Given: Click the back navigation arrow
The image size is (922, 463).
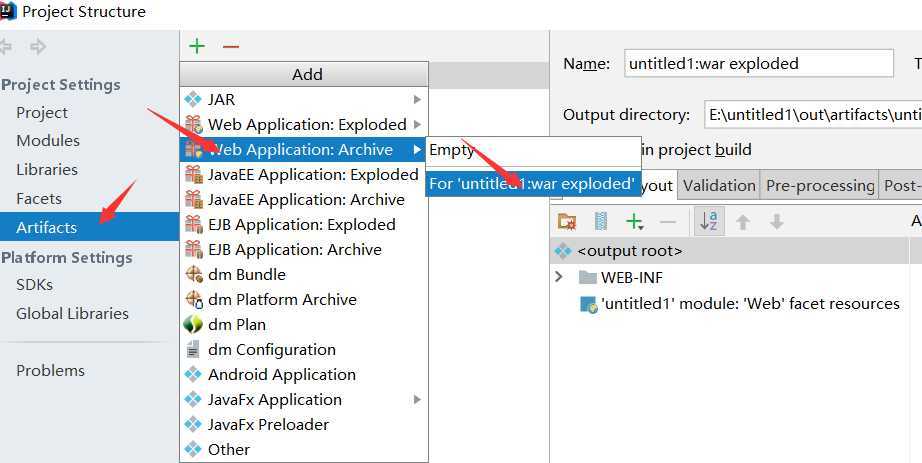Looking at the screenshot, I should click(x=6, y=46).
